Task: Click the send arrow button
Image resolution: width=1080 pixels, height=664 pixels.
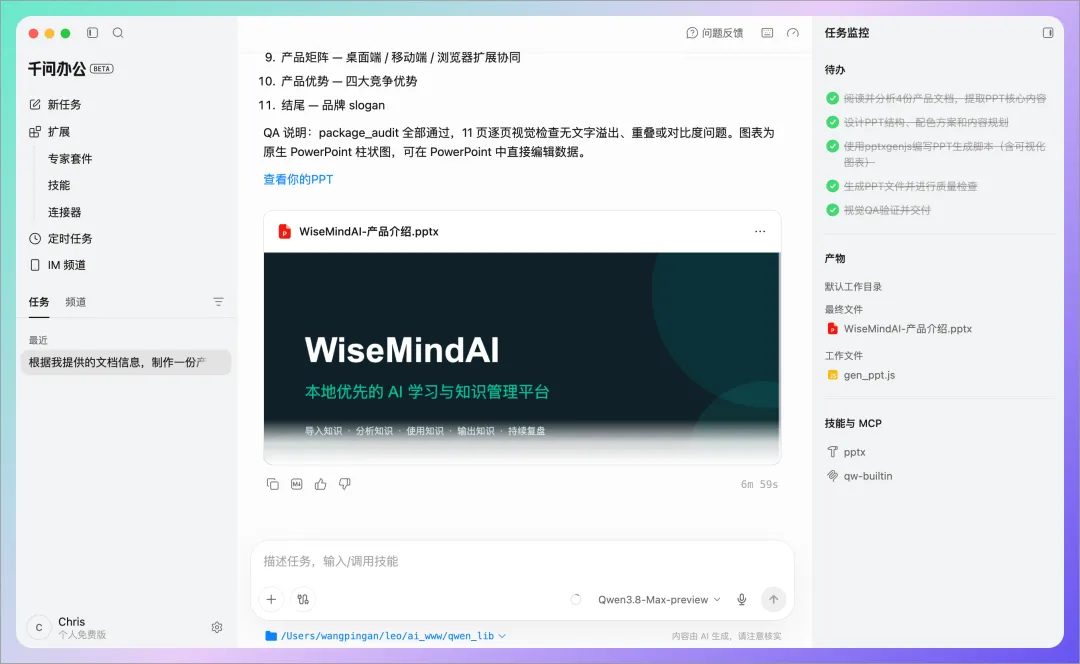Action: pos(773,599)
